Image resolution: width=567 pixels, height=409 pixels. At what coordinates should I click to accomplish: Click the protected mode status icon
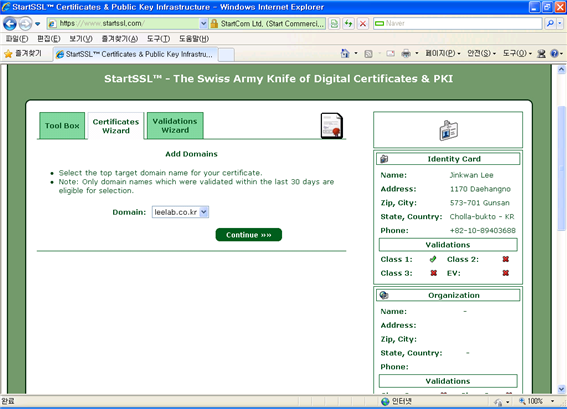pyautogui.click(x=499, y=402)
